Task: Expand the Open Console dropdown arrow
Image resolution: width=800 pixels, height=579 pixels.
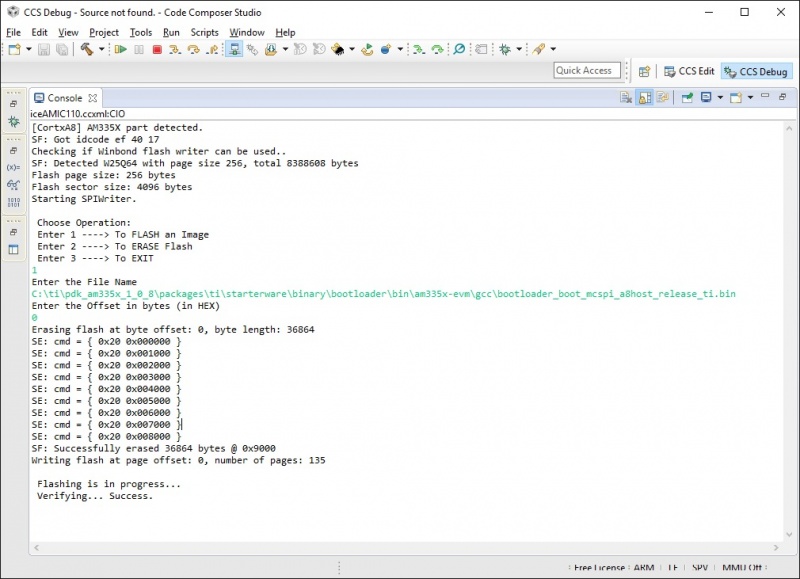Action: coord(750,98)
